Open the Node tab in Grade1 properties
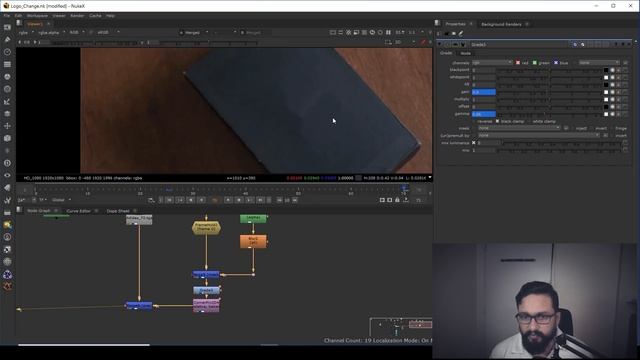640x360 pixels. coord(465,53)
